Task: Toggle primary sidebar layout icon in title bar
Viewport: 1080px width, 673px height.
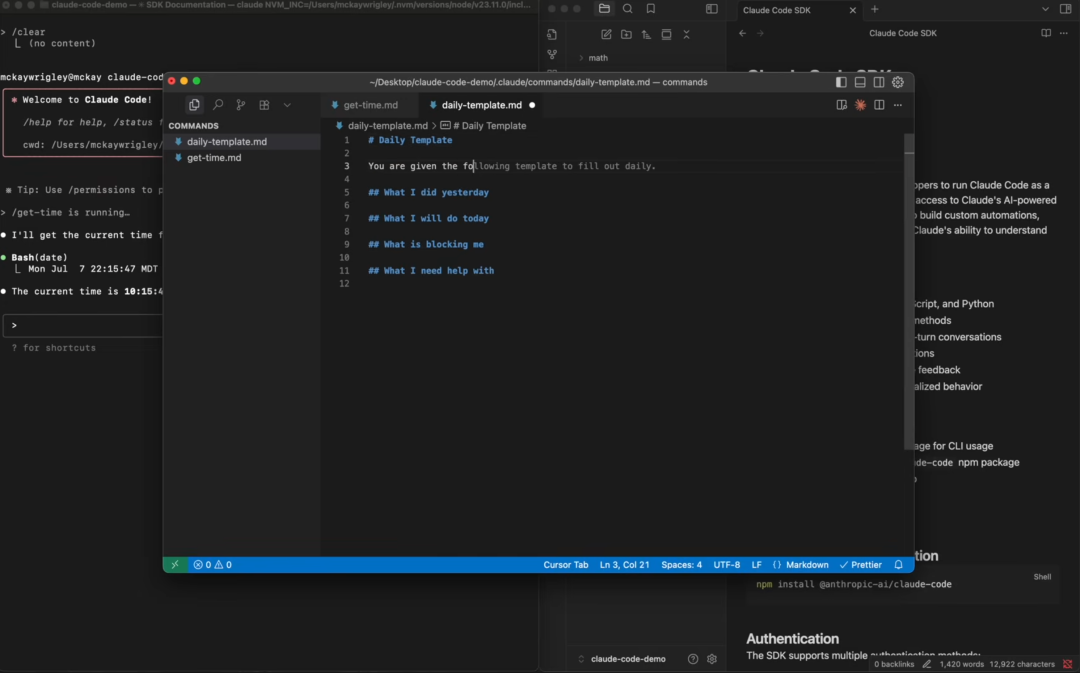Action: 841,82
